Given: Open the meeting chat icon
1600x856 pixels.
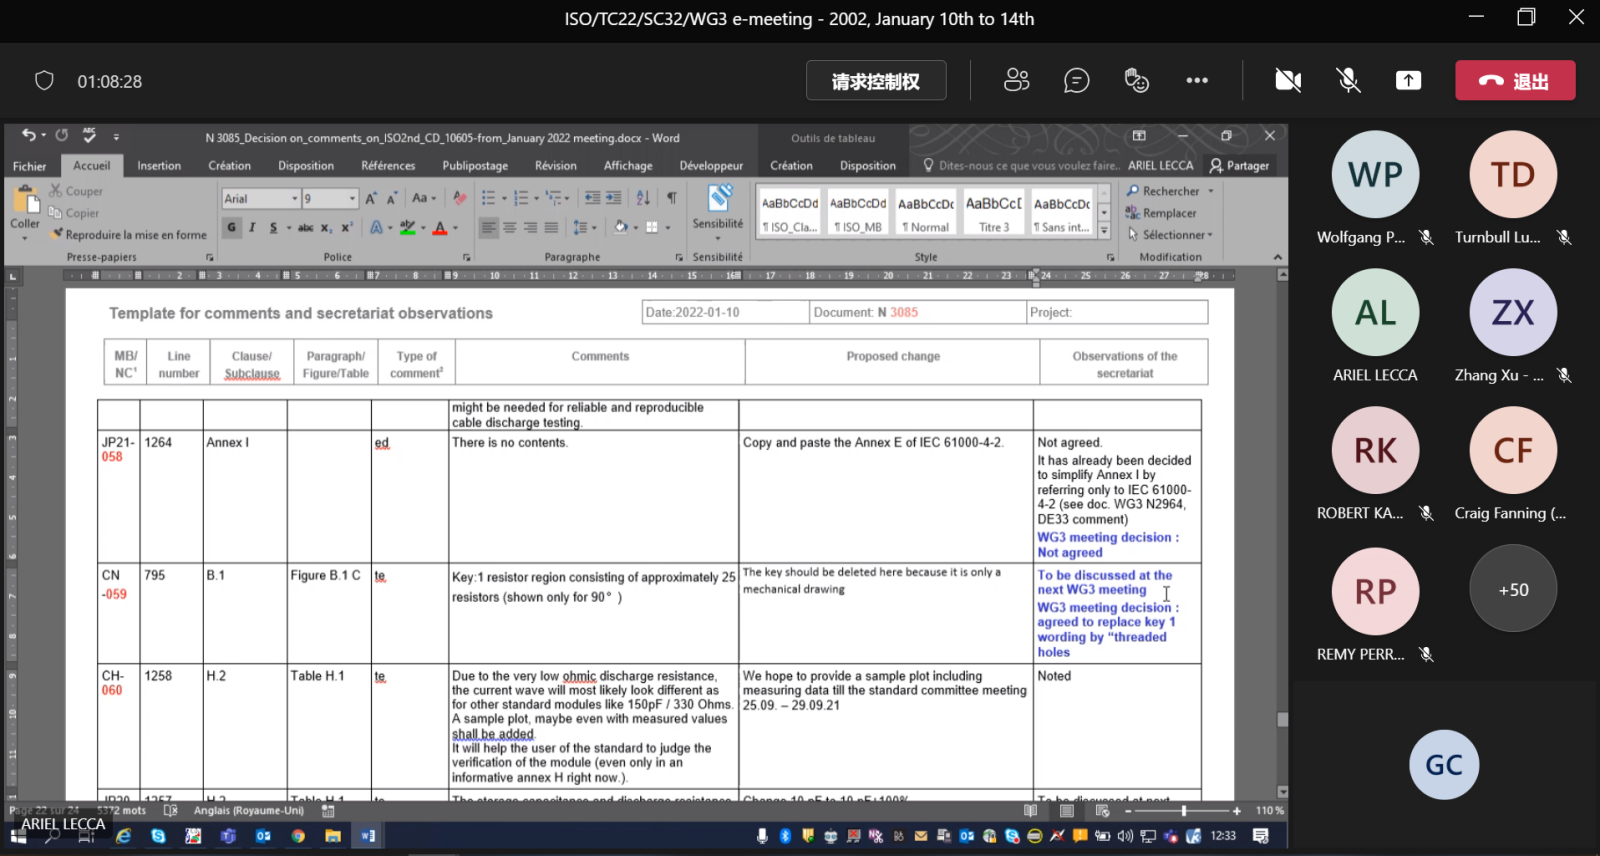Looking at the screenshot, I should point(1076,81).
